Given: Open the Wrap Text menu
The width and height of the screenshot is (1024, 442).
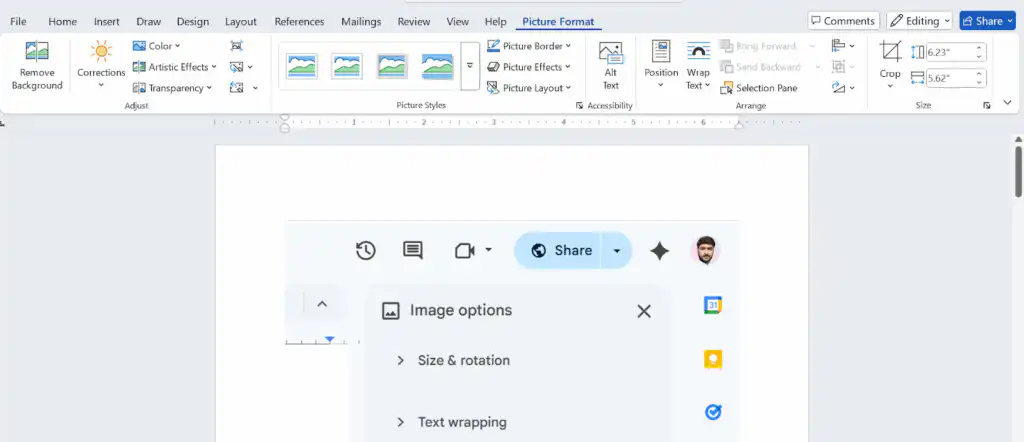Looking at the screenshot, I should coord(698,65).
